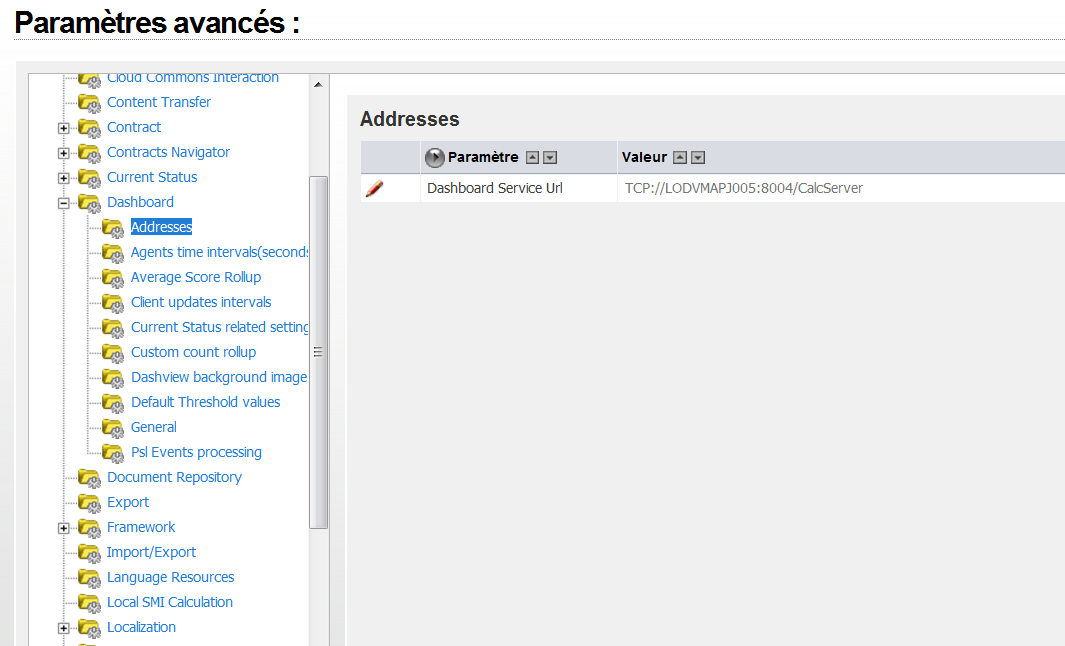Click the Document Repository folder icon
Viewport: 1065px width, 646px height.
(90, 478)
